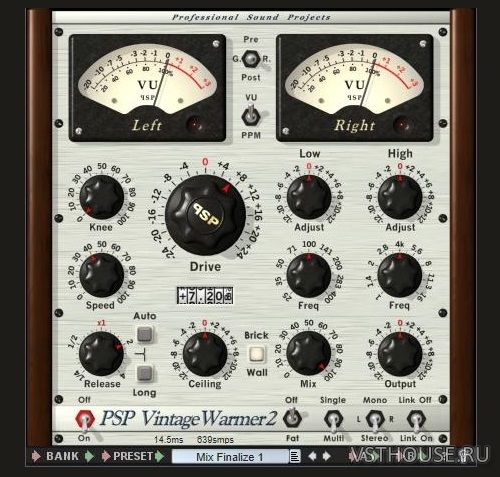The image size is (500, 477).
Task: Toggle the Pre/Post G.R. meter switch
Action: pos(251,59)
